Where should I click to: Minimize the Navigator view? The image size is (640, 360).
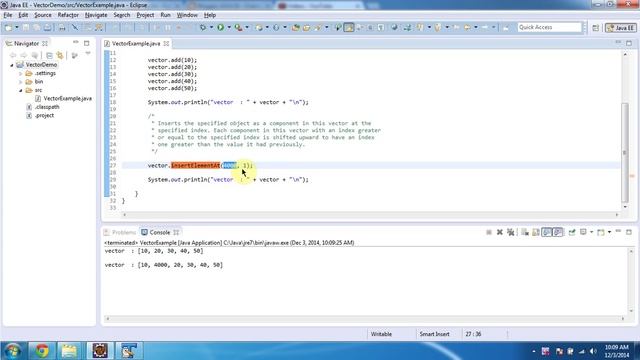[x=76, y=42]
